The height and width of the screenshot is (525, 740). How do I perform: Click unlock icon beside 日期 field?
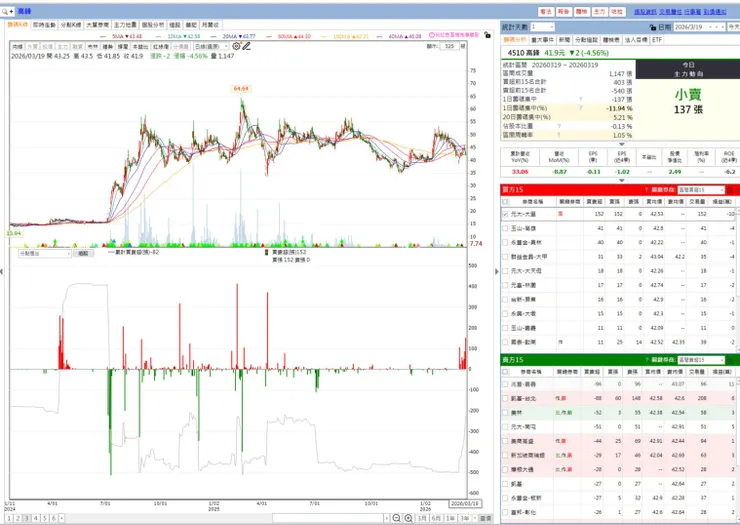coord(653,27)
